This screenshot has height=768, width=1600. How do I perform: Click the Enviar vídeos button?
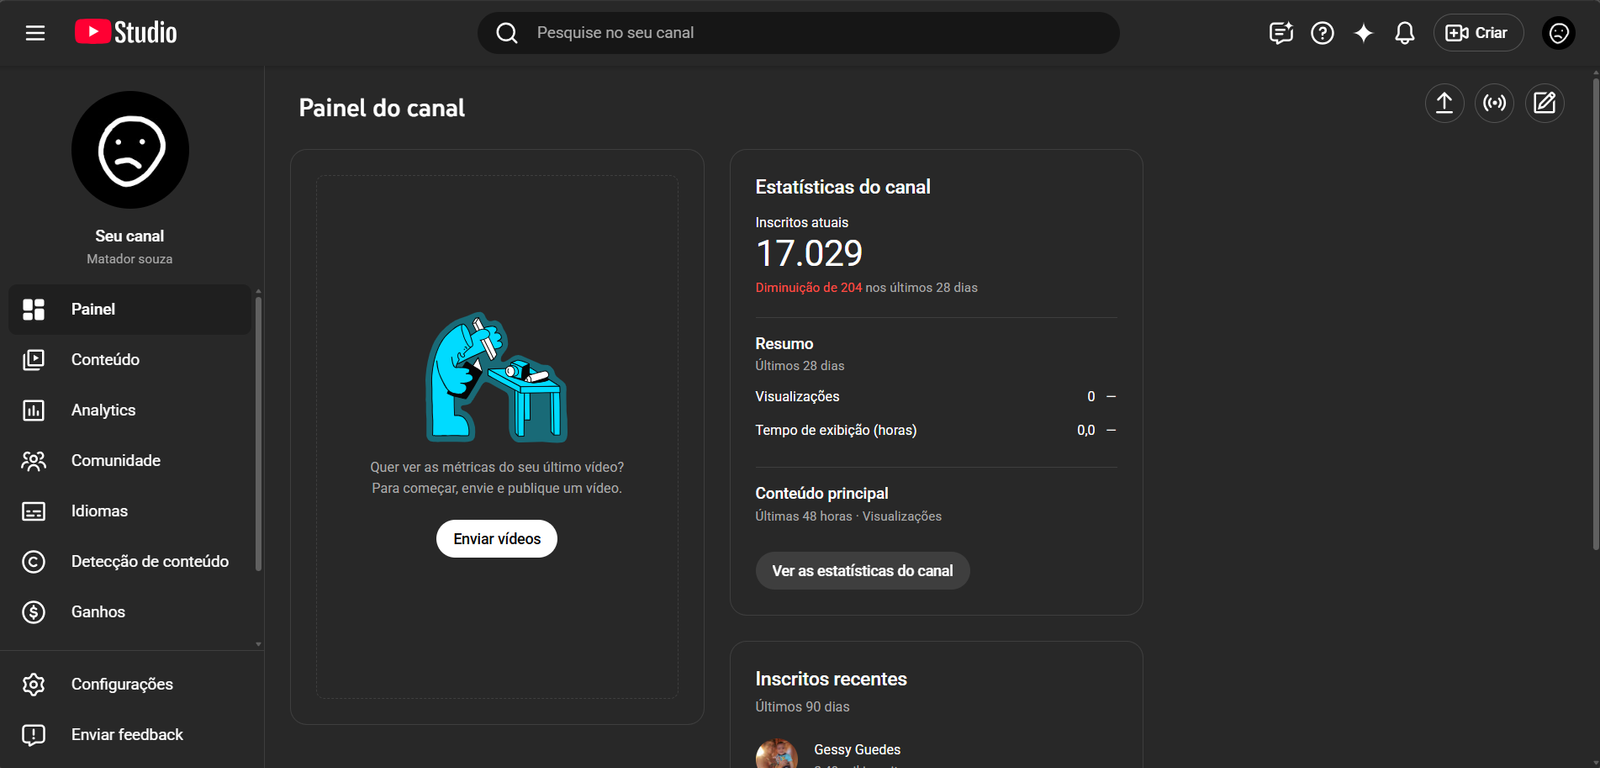click(497, 539)
